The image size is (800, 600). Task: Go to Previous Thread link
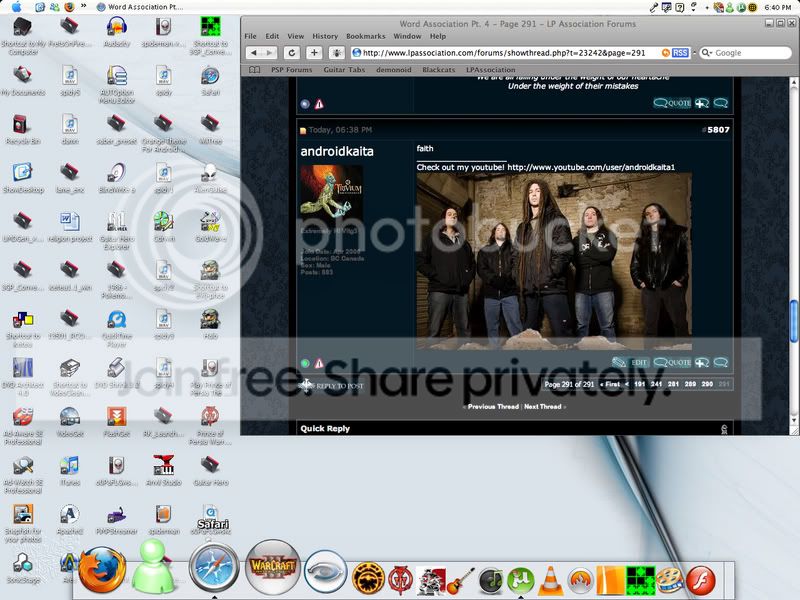pyautogui.click(x=493, y=407)
